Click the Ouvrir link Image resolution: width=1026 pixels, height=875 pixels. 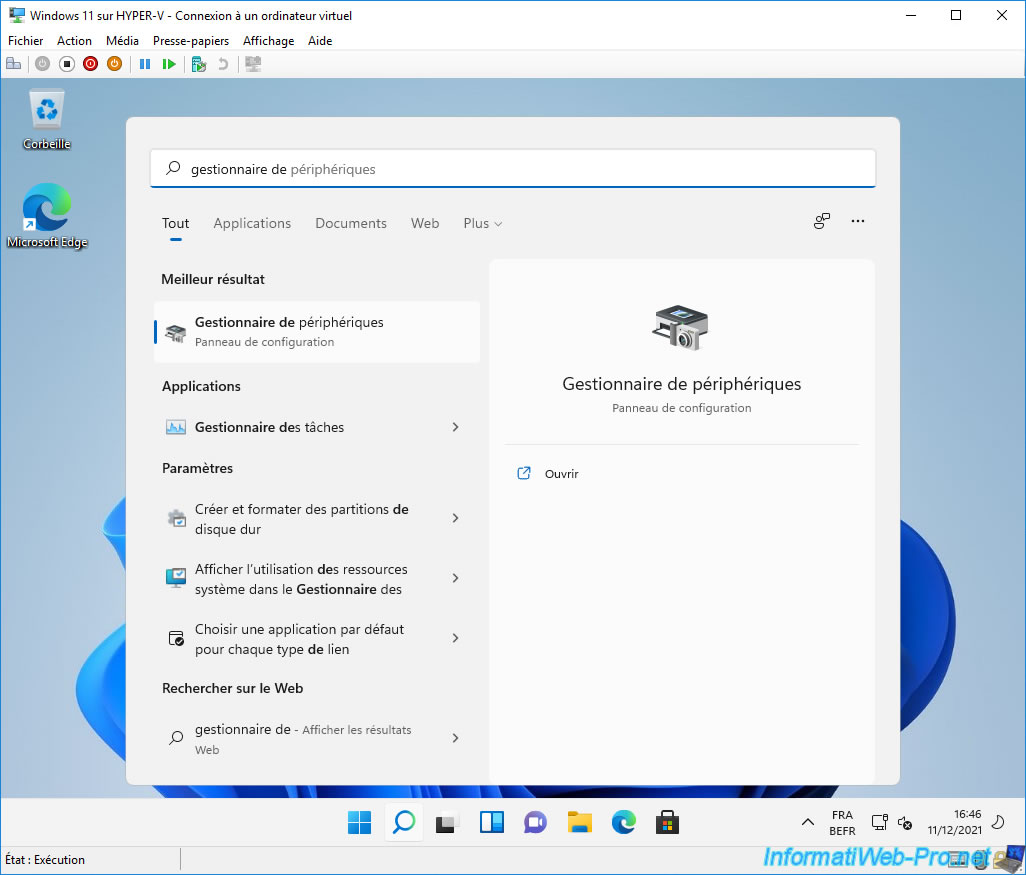point(561,474)
